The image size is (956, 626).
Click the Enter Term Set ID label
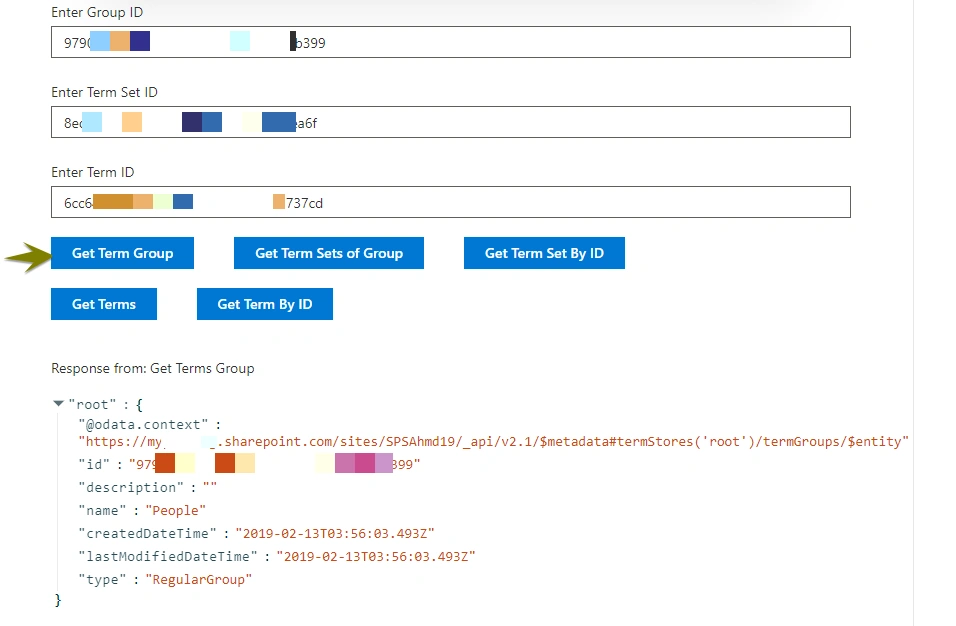[104, 92]
